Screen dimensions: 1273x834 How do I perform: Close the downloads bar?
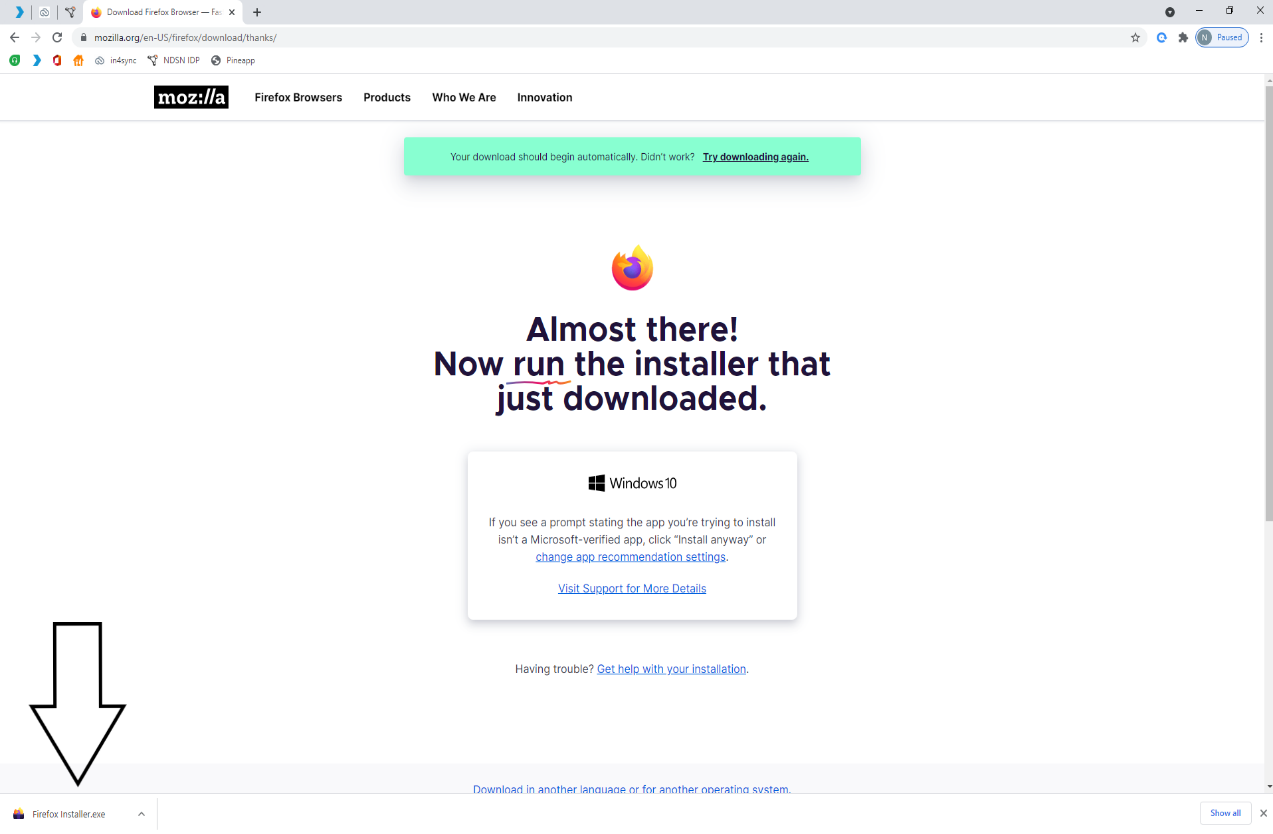point(1262,813)
